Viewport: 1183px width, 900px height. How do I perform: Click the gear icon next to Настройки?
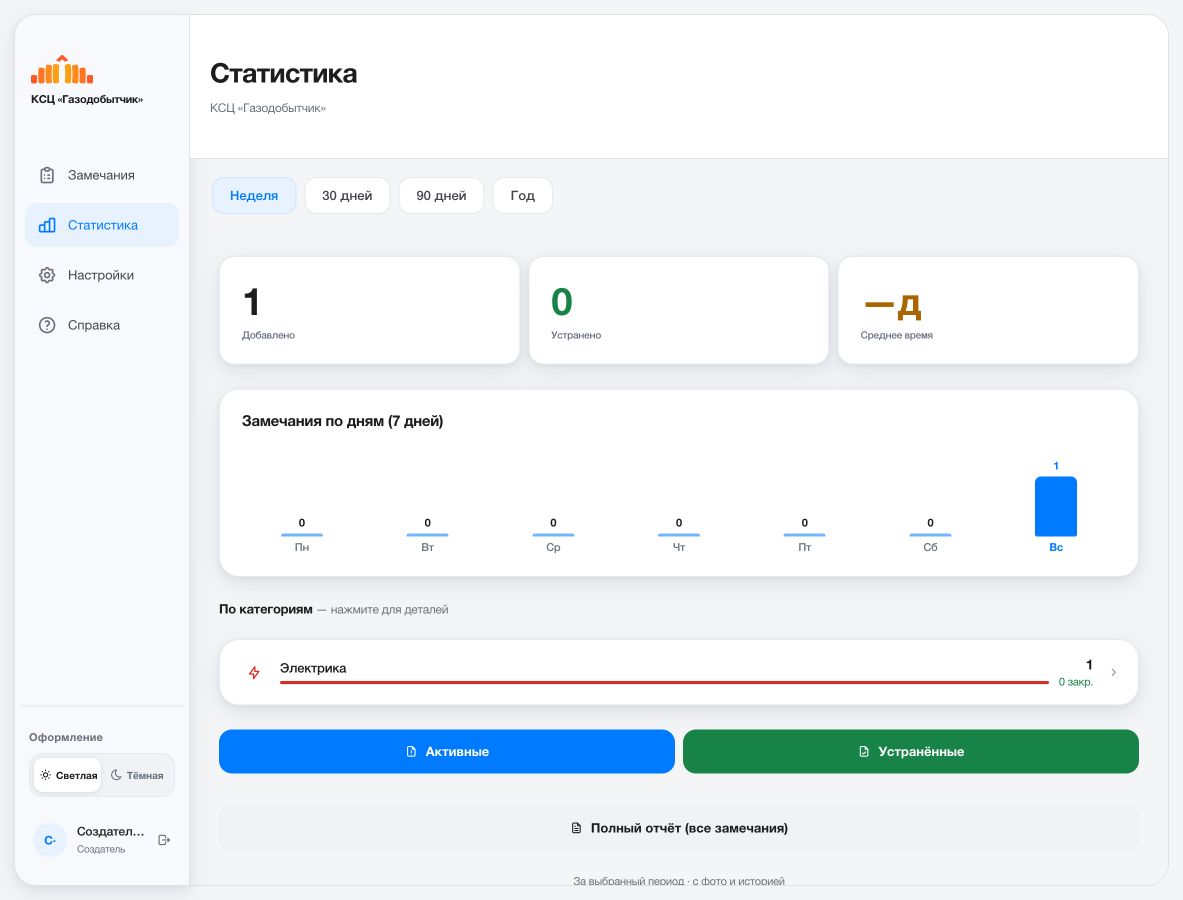point(47,275)
